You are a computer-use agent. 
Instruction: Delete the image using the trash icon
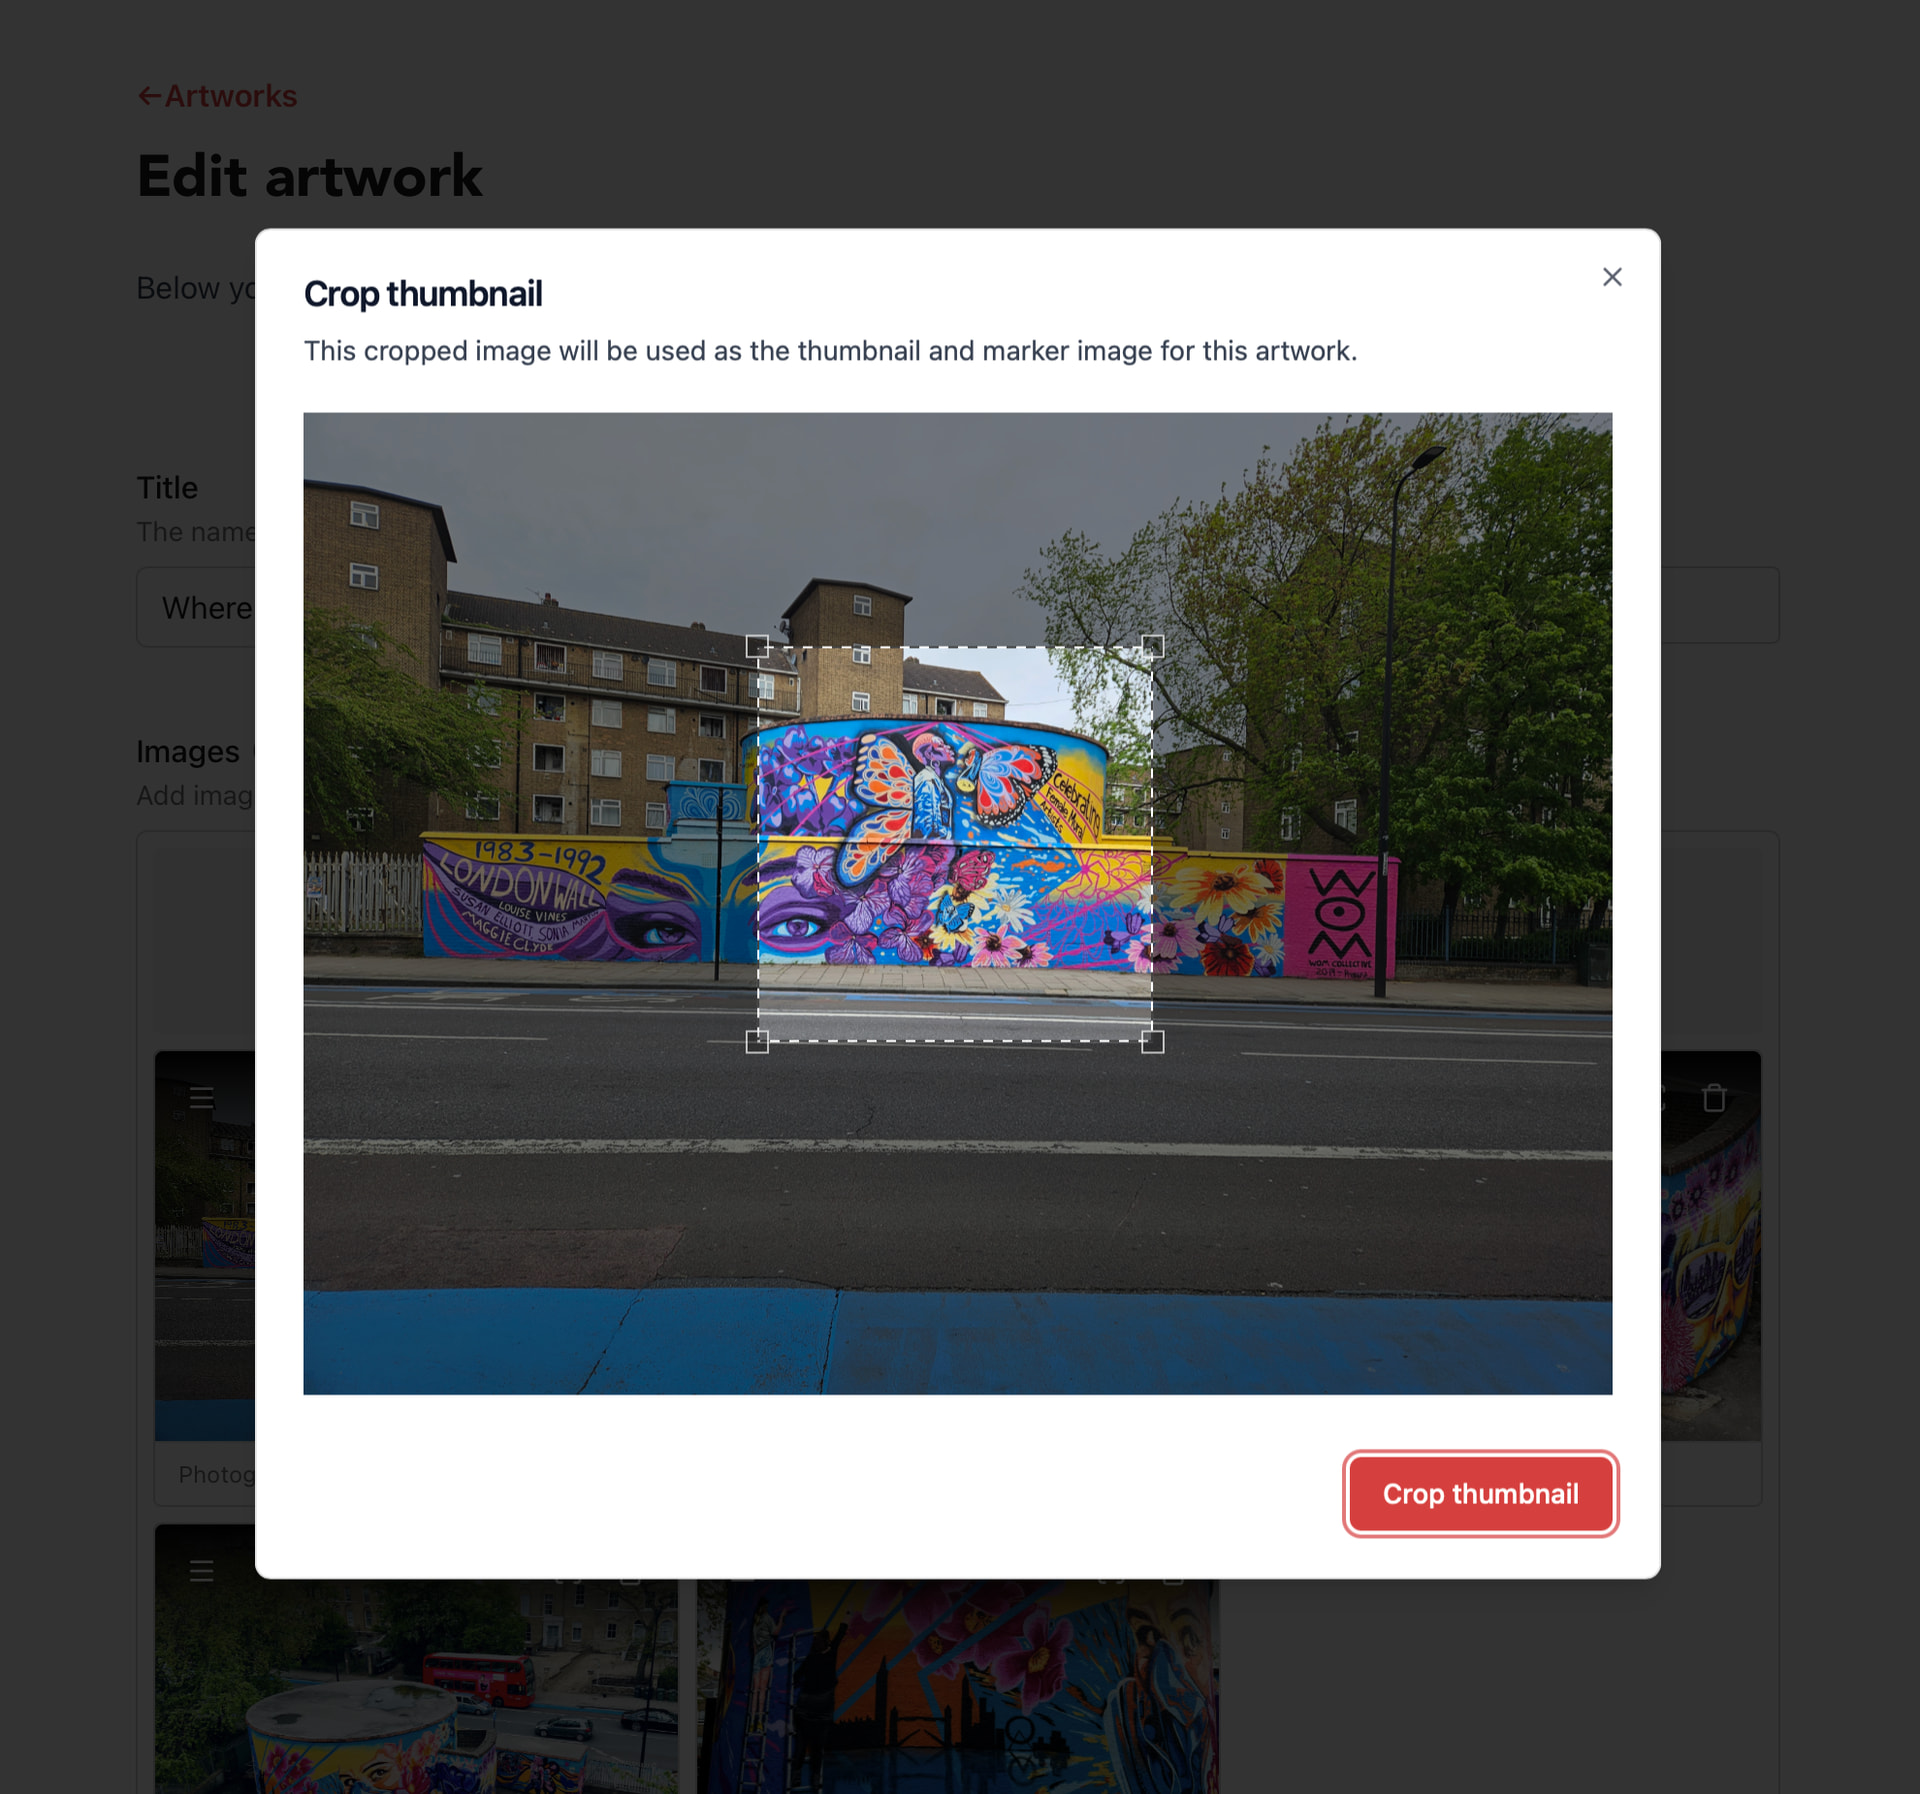1714,1098
